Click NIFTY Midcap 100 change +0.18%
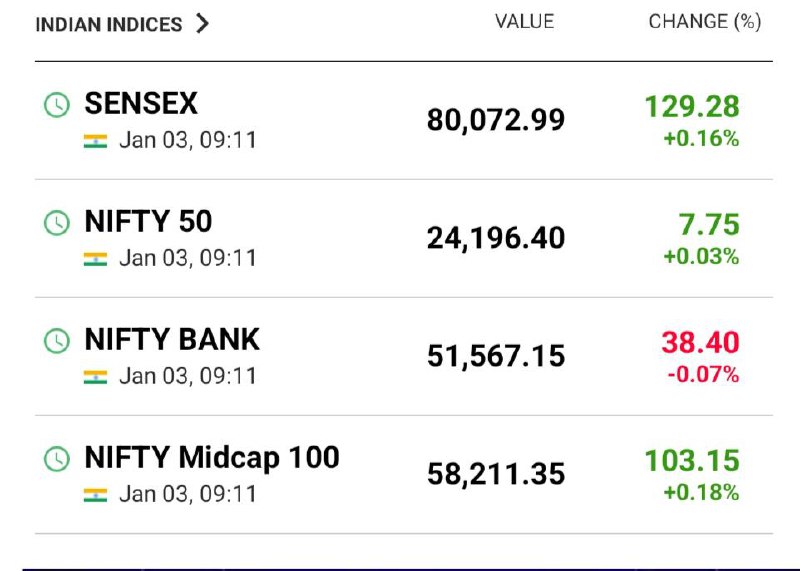Screen dimensions: 800x571 click(702, 492)
